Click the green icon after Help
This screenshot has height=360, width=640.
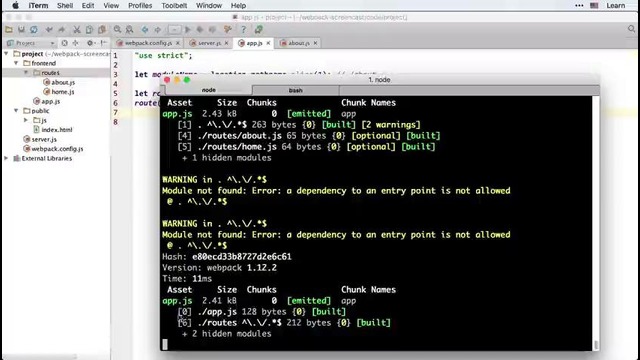point(258,29)
